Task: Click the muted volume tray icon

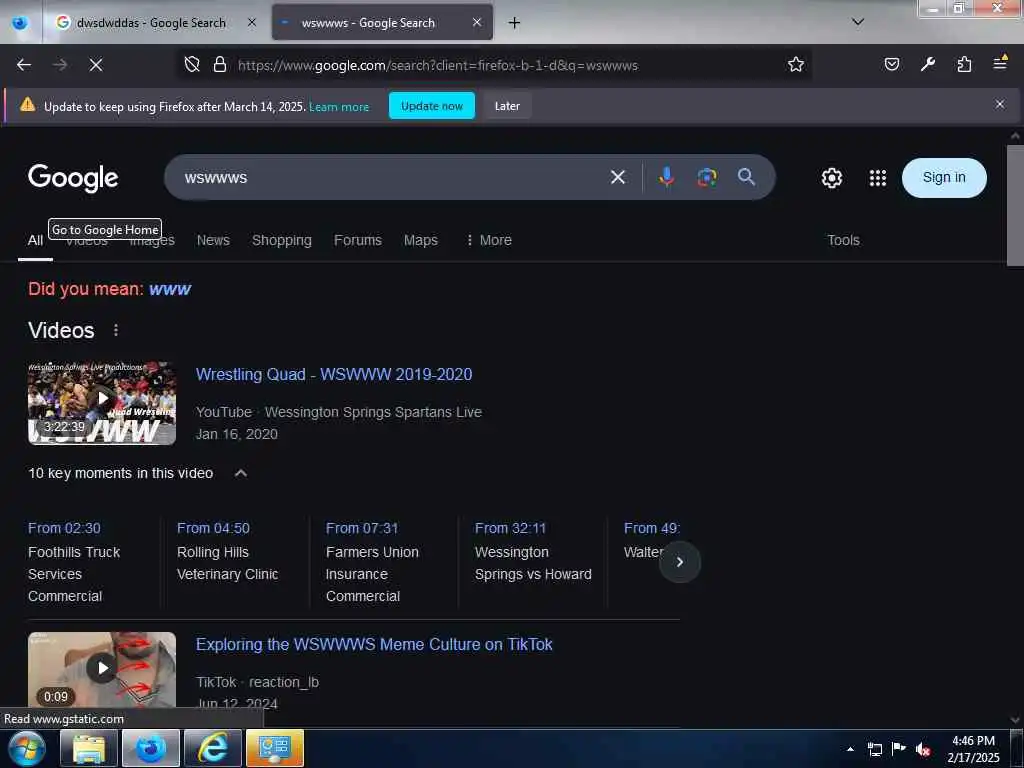Action: click(922, 749)
